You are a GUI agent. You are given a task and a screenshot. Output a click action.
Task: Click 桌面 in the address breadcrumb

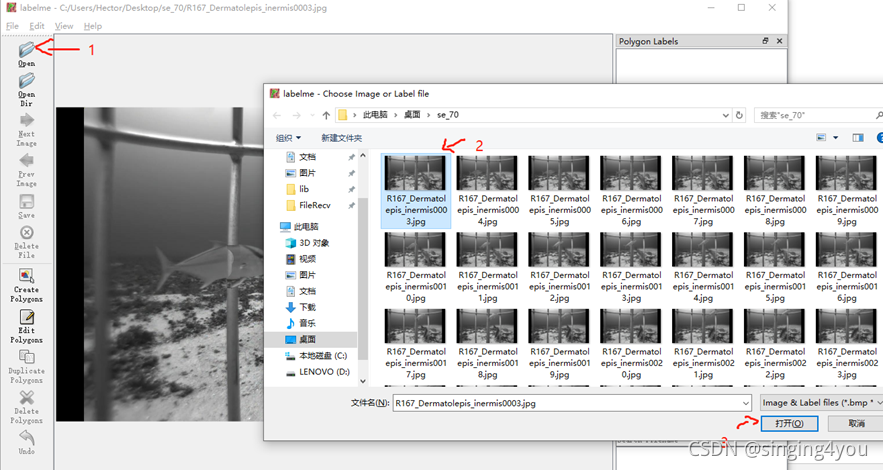coord(412,115)
